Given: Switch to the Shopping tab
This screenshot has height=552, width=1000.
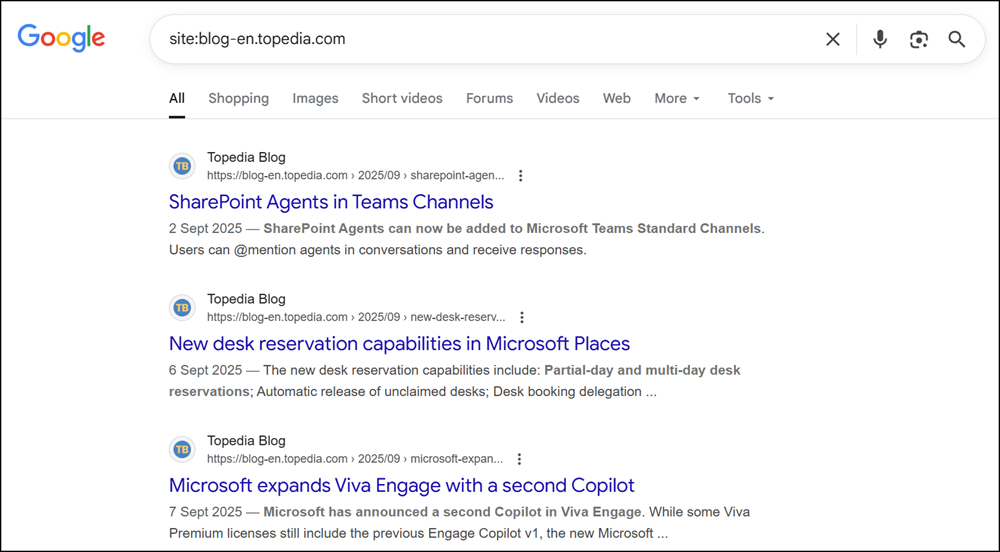Looking at the screenshot, I should tap(238, 98).
